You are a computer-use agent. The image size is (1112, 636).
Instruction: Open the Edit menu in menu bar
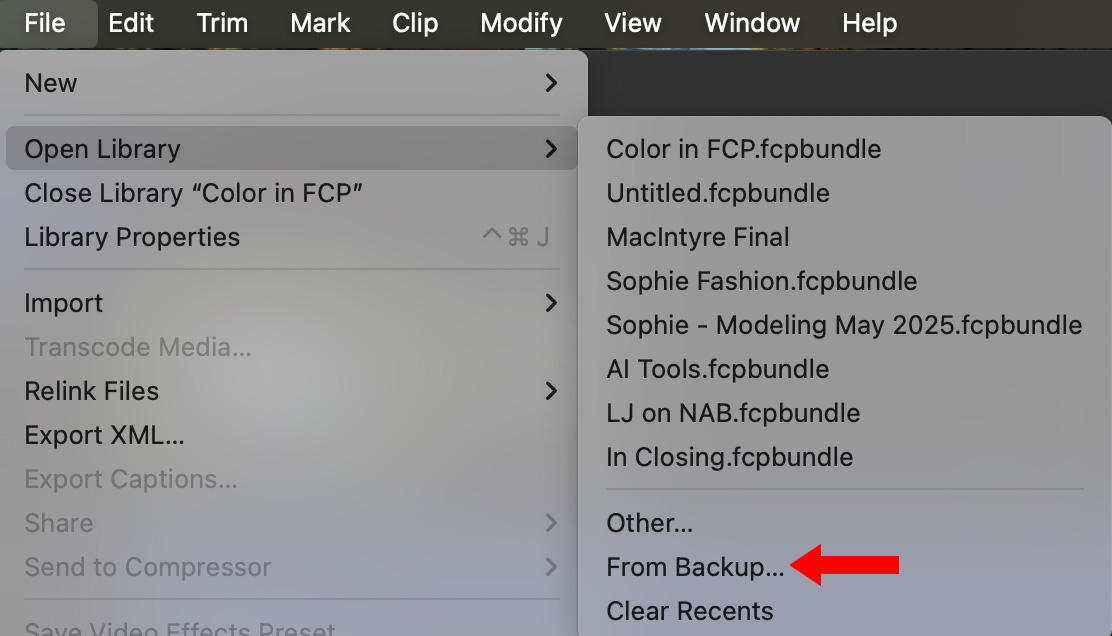tap(131, 23)
